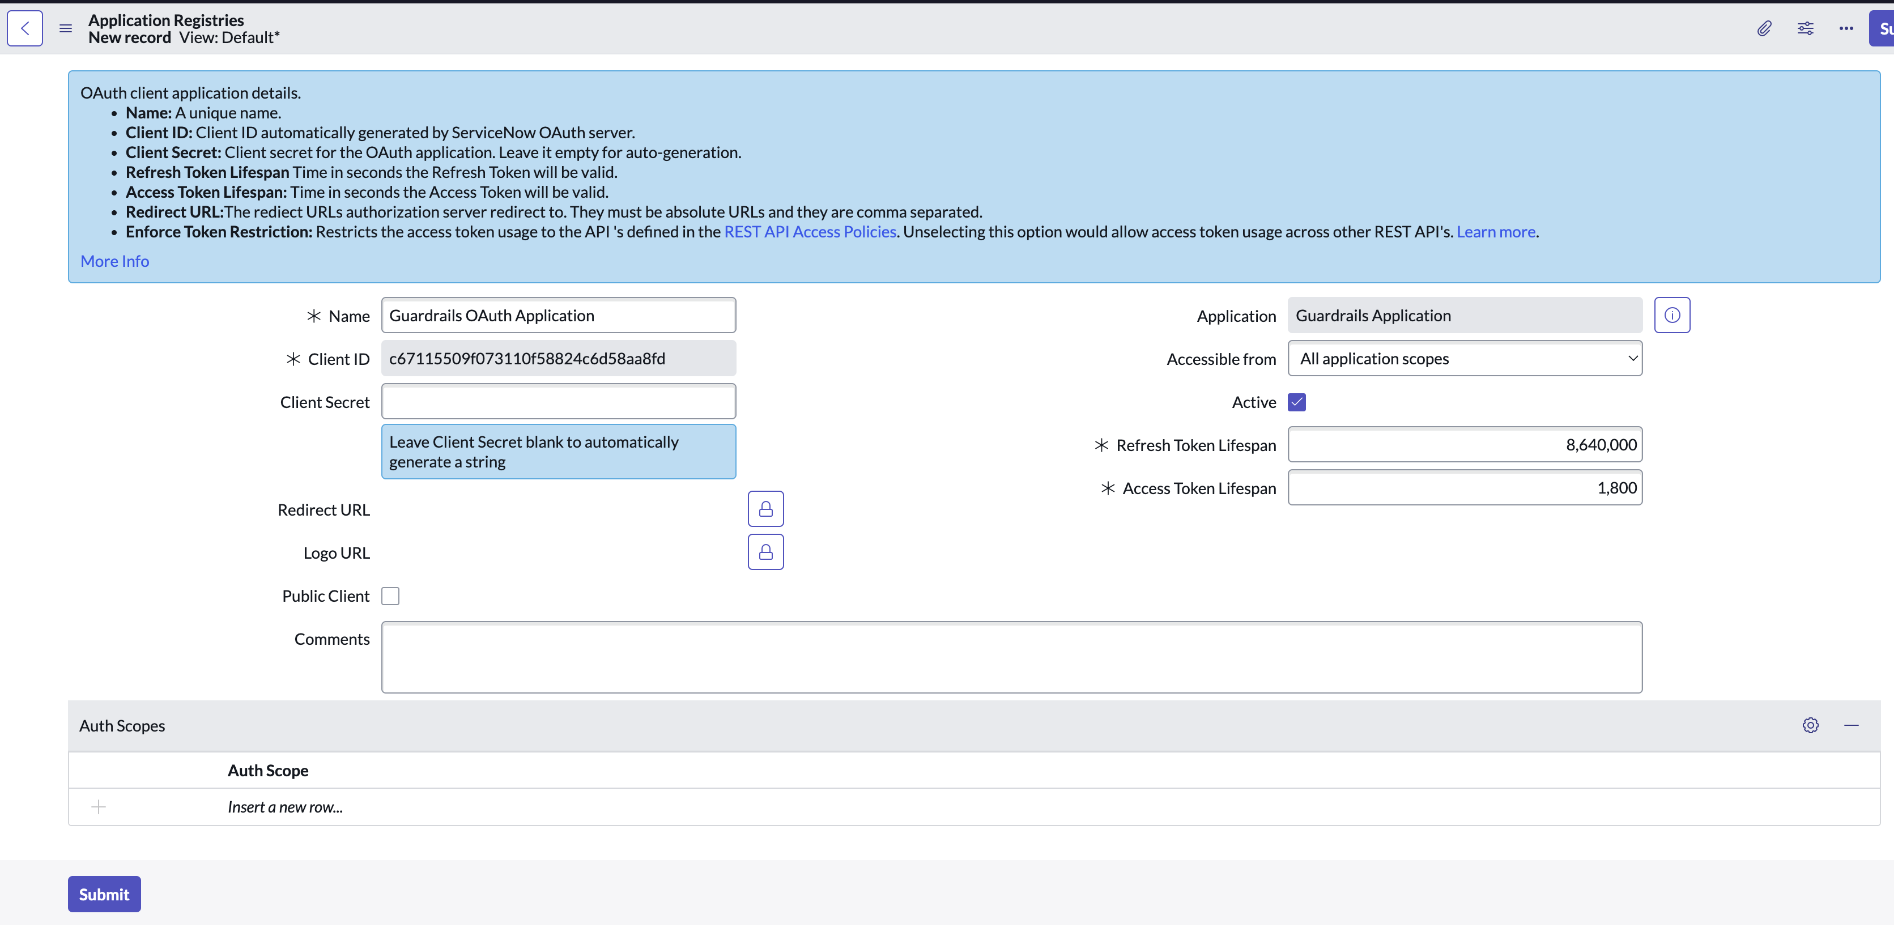This screenshot has height=925, width=1894.
Task: Click the paperclip attachments icon
Action: [x=1764, y=28]
